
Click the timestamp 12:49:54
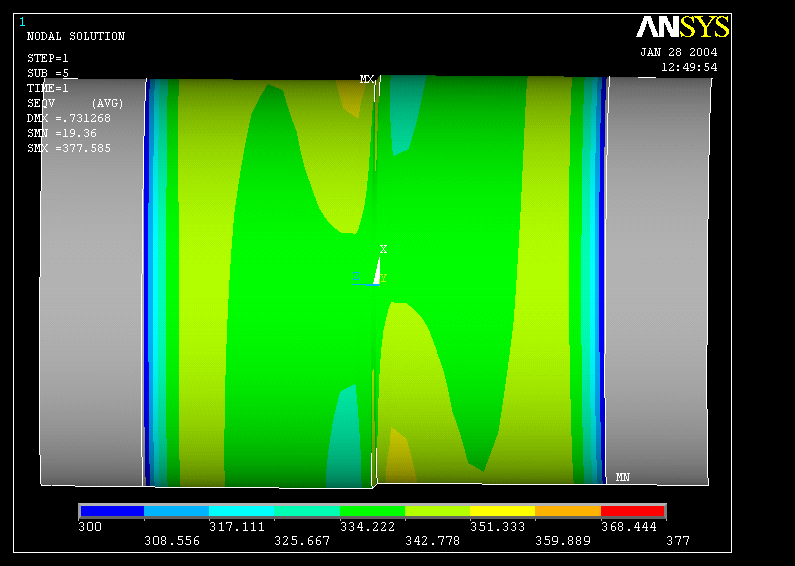[x=689, y=67]
